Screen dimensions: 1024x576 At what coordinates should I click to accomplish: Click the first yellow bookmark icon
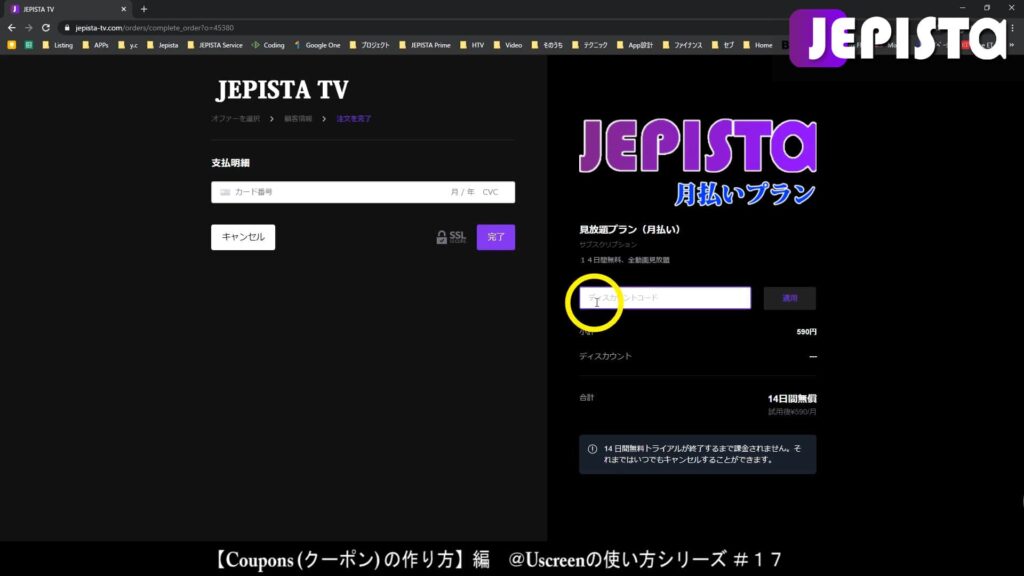pos(11,45)
